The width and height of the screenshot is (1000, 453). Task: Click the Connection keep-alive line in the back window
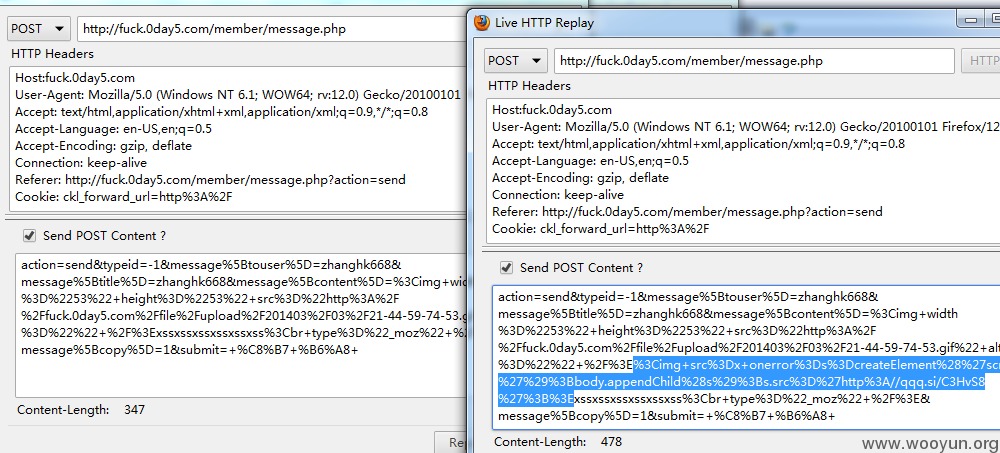pos(81,163)
